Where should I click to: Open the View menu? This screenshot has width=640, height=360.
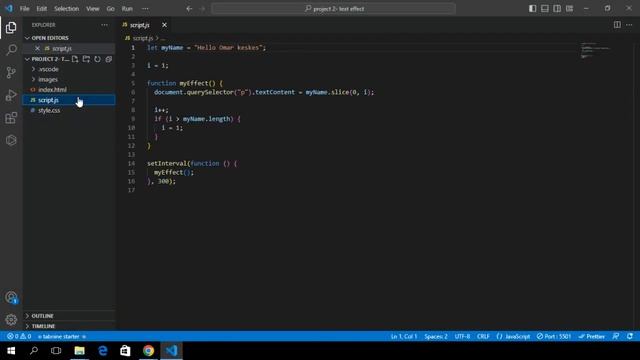coord(93,9)
